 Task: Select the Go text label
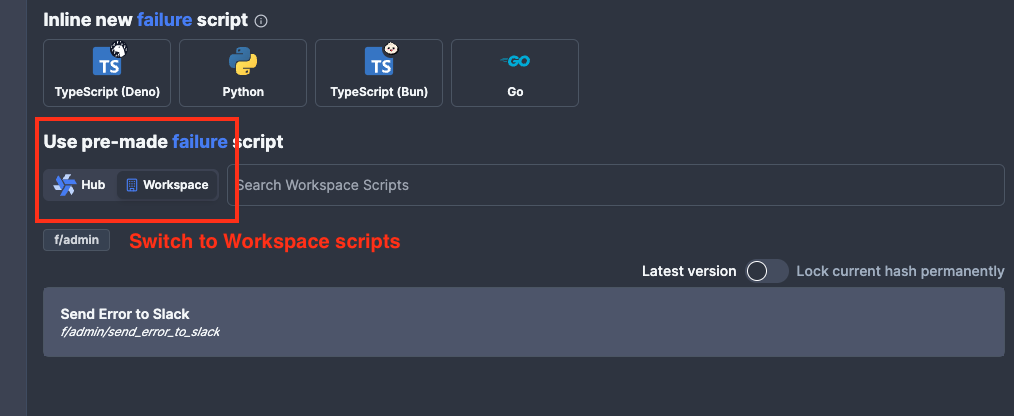tap(515, 92)
